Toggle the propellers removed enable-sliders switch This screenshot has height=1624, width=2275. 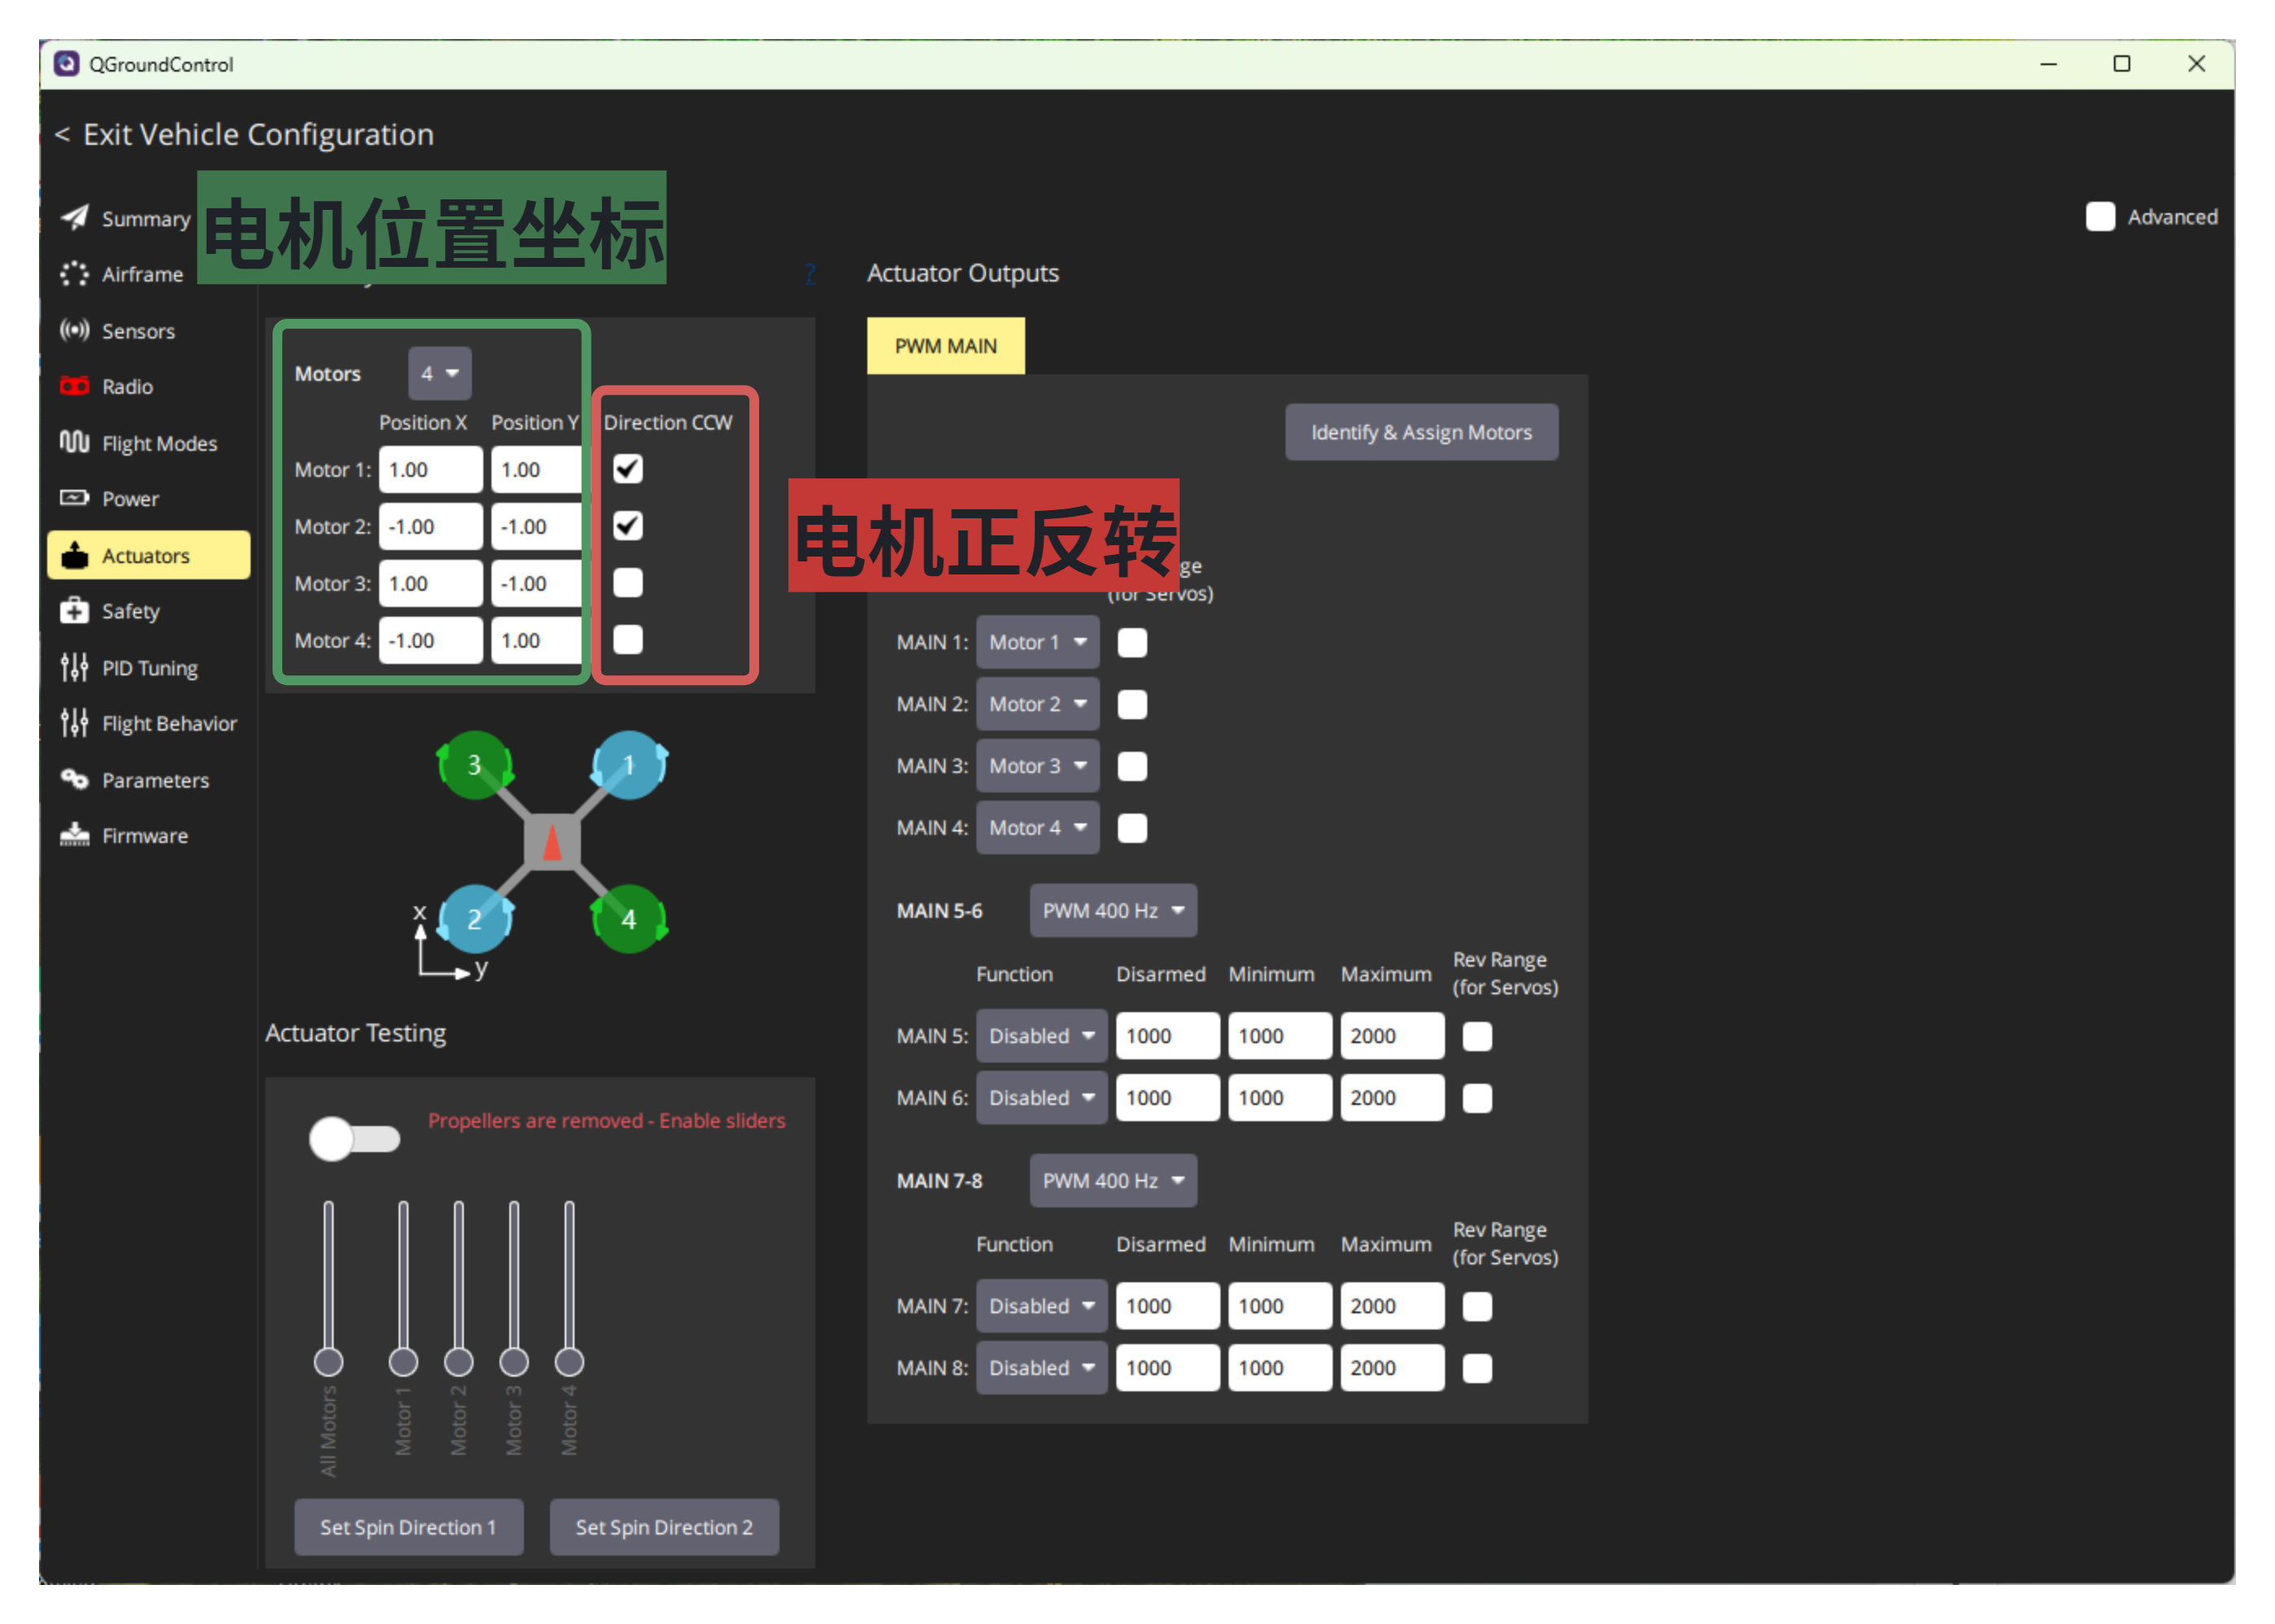pos(354,1138)
